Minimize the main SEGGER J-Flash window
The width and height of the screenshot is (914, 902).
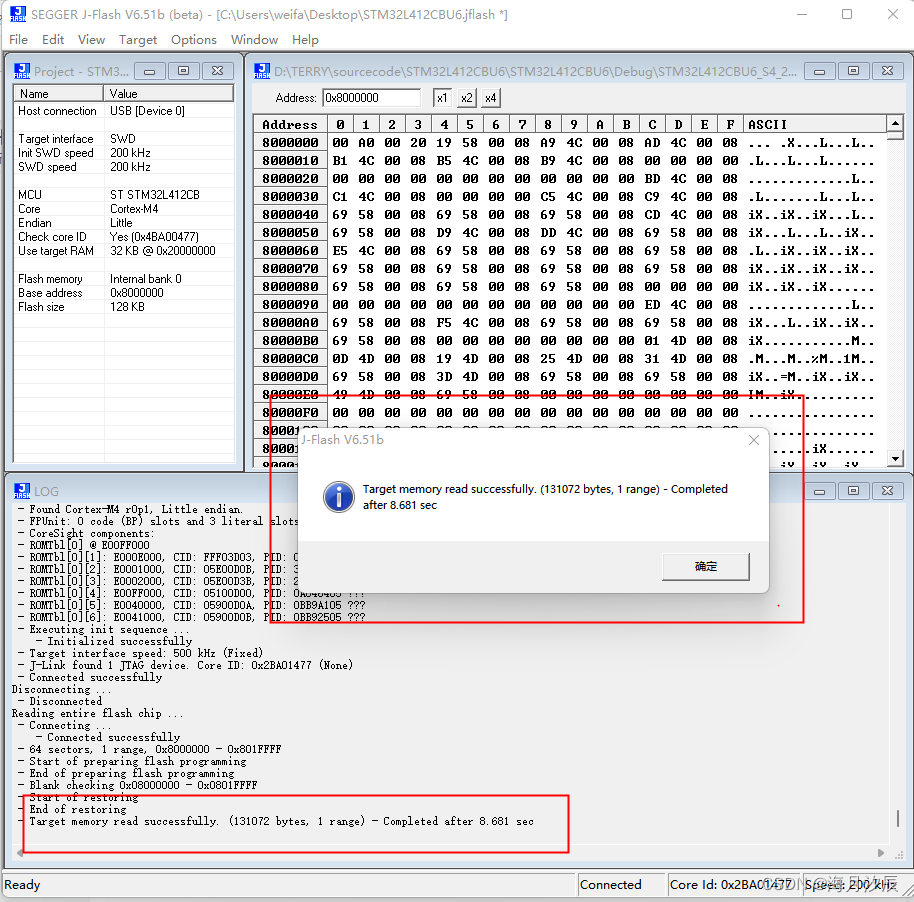click(802, 14)
